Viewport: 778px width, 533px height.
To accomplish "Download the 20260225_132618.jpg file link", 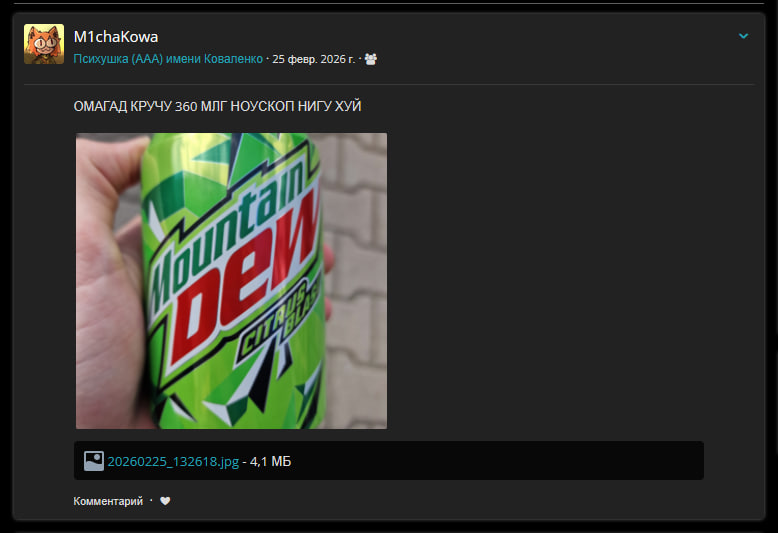I will coord(173,461).
